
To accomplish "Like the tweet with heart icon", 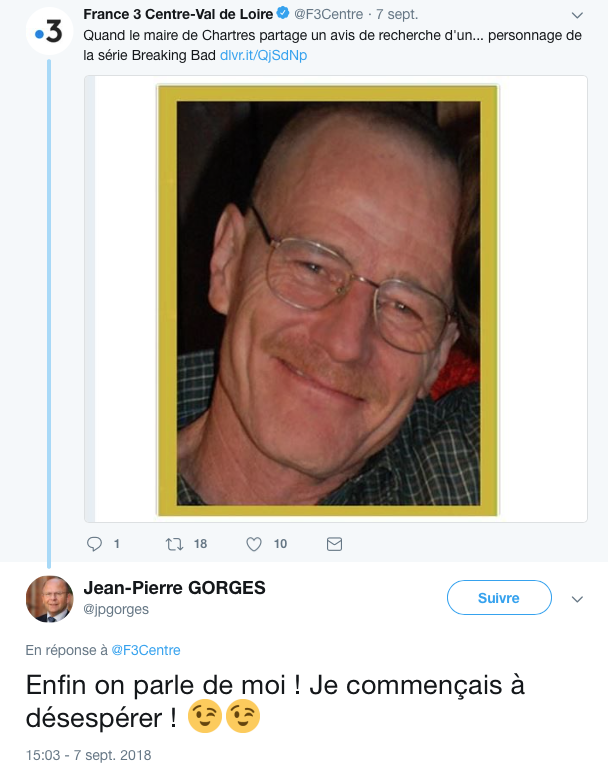I will click(x=254, y=544).
